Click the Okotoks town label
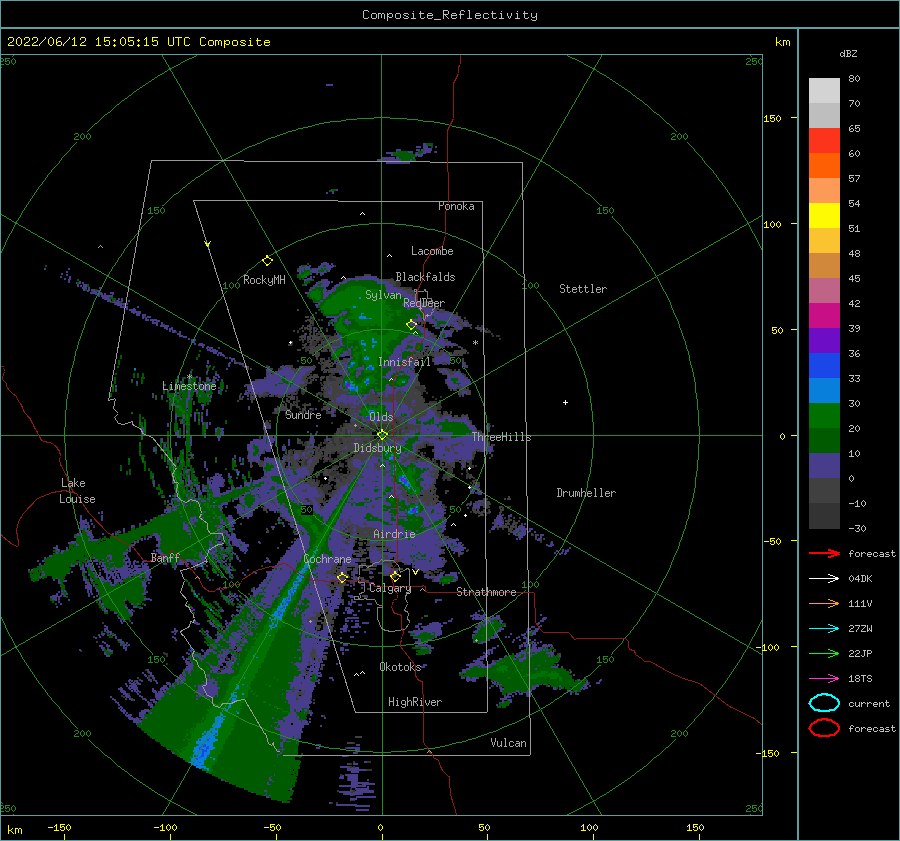The width and height of the screenshot is (900, 841). (x=401, y=667)
